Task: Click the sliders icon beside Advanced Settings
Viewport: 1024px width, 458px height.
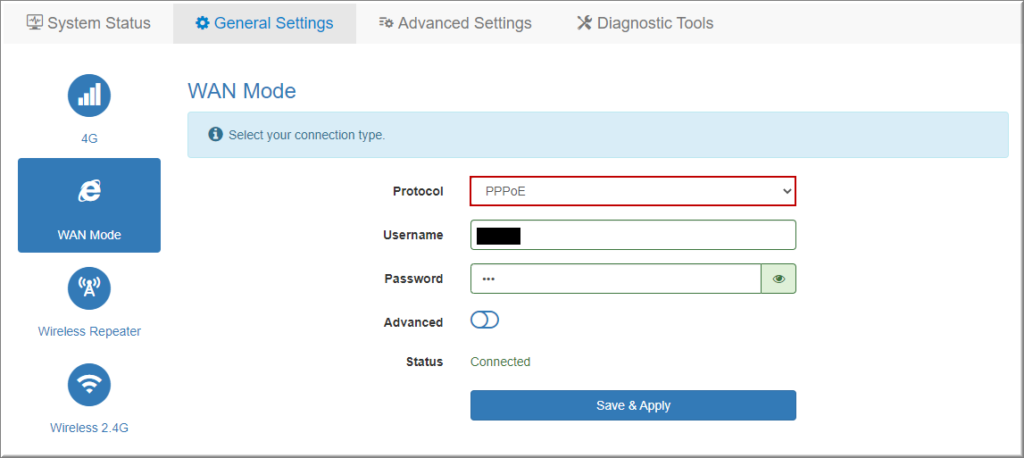Action: [x=386, y=22]
